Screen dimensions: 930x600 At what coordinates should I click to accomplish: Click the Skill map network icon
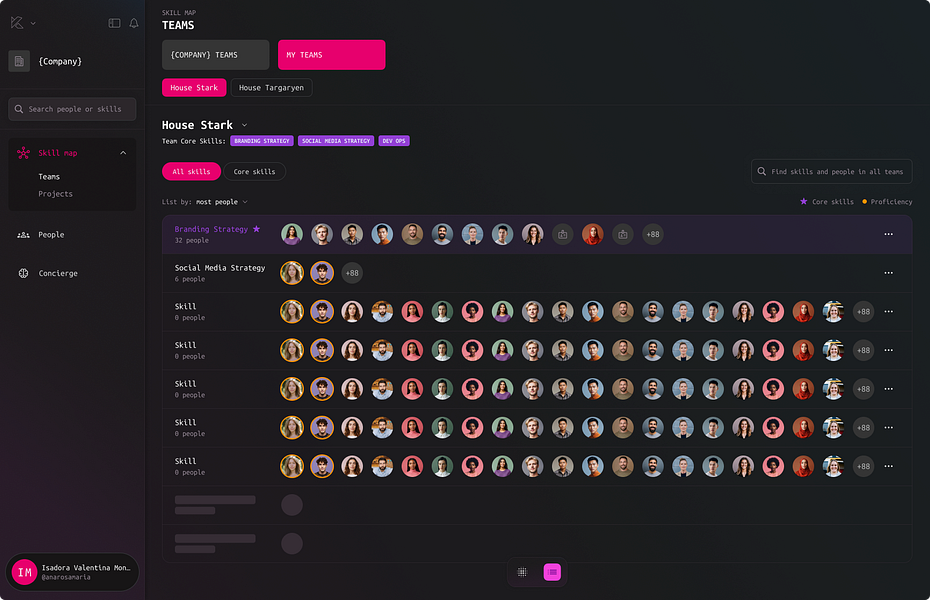click(x=23, y=153)
